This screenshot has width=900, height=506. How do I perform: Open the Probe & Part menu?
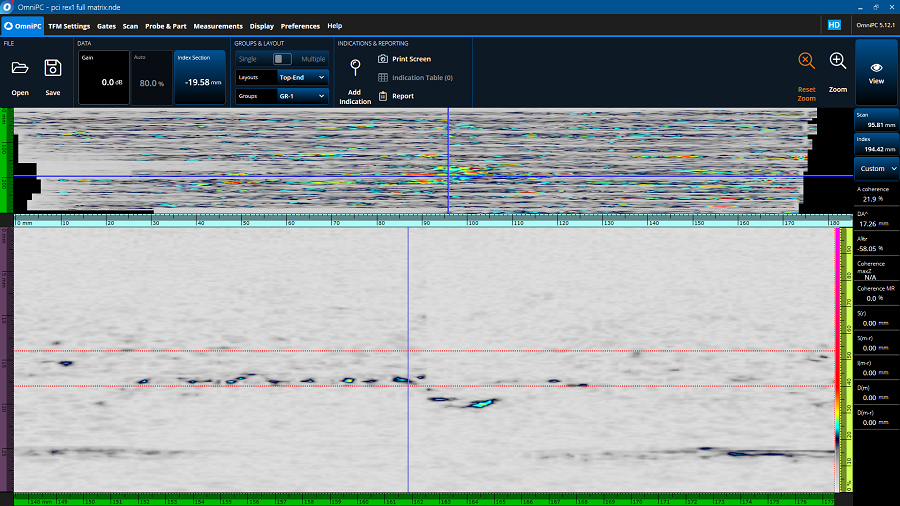coord(165,26)
